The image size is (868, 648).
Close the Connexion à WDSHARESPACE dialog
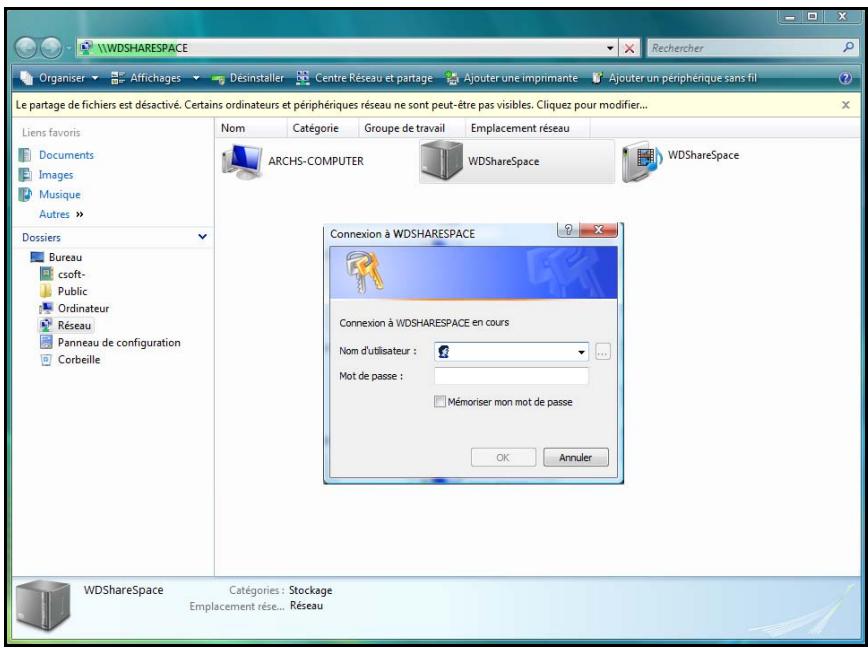598,230
